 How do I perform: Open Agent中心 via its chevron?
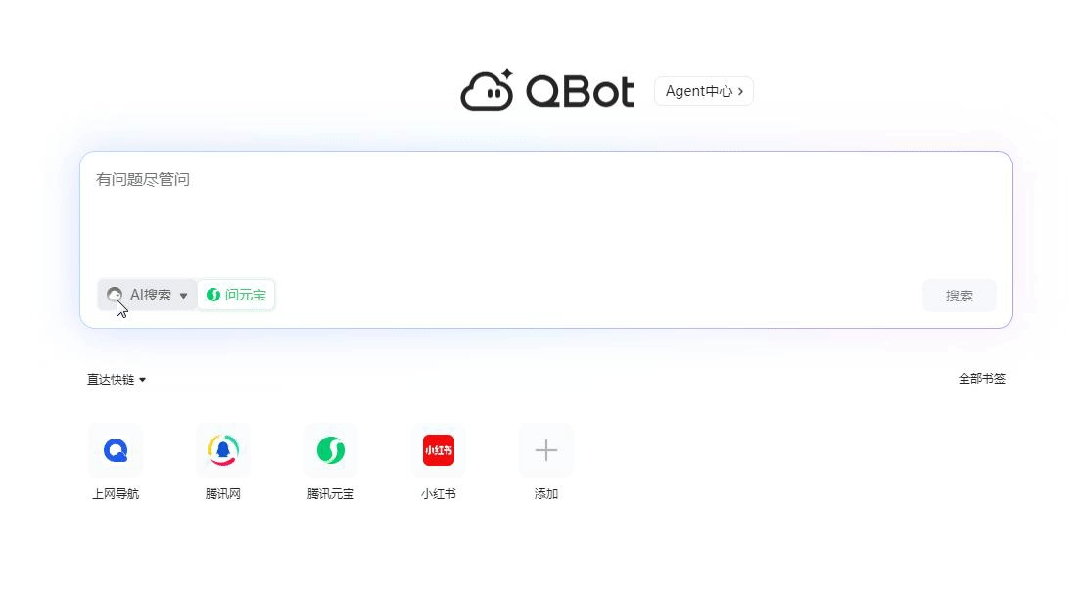740,91
